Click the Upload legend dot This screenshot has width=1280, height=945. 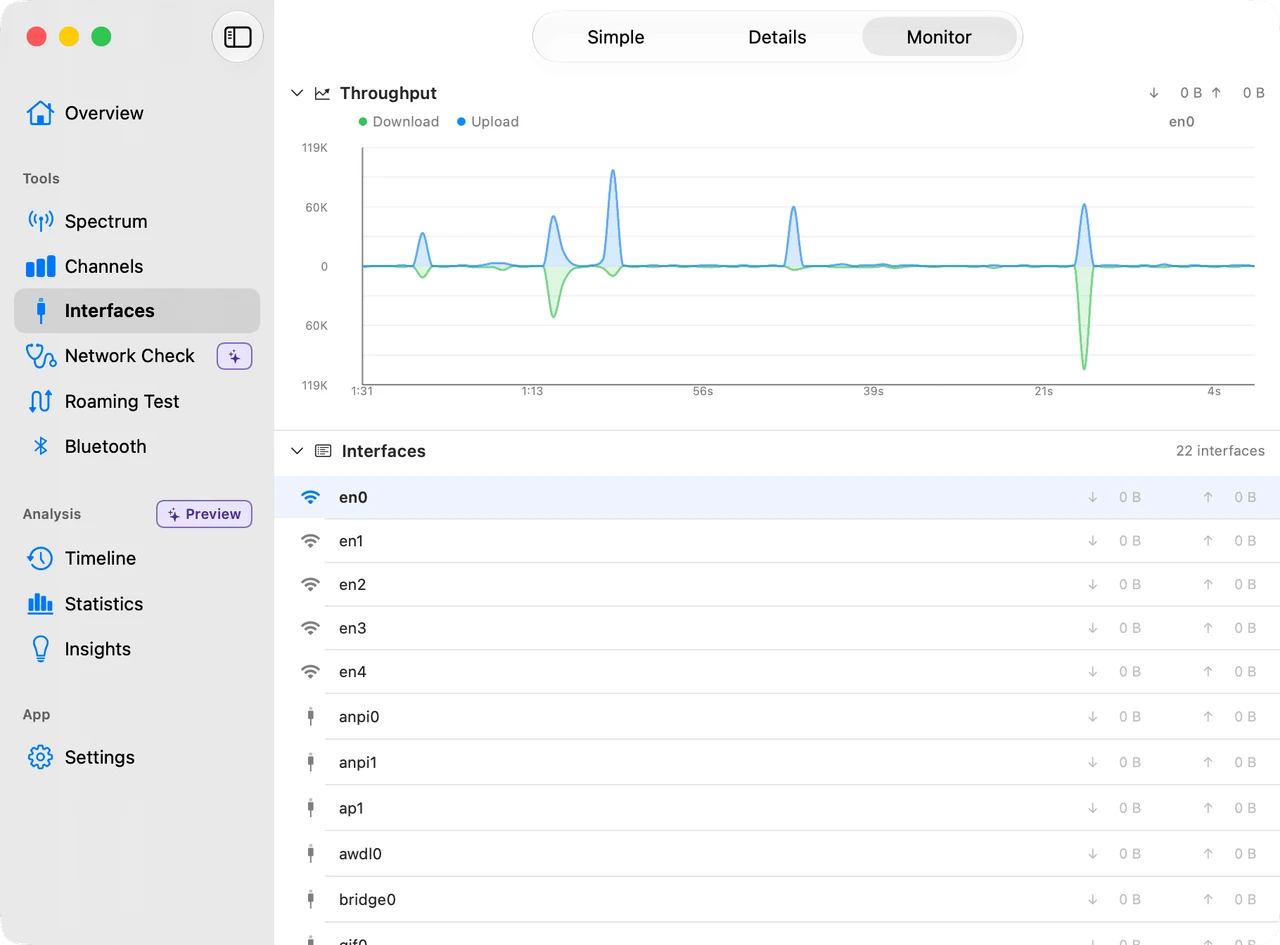tap(462, 122)
